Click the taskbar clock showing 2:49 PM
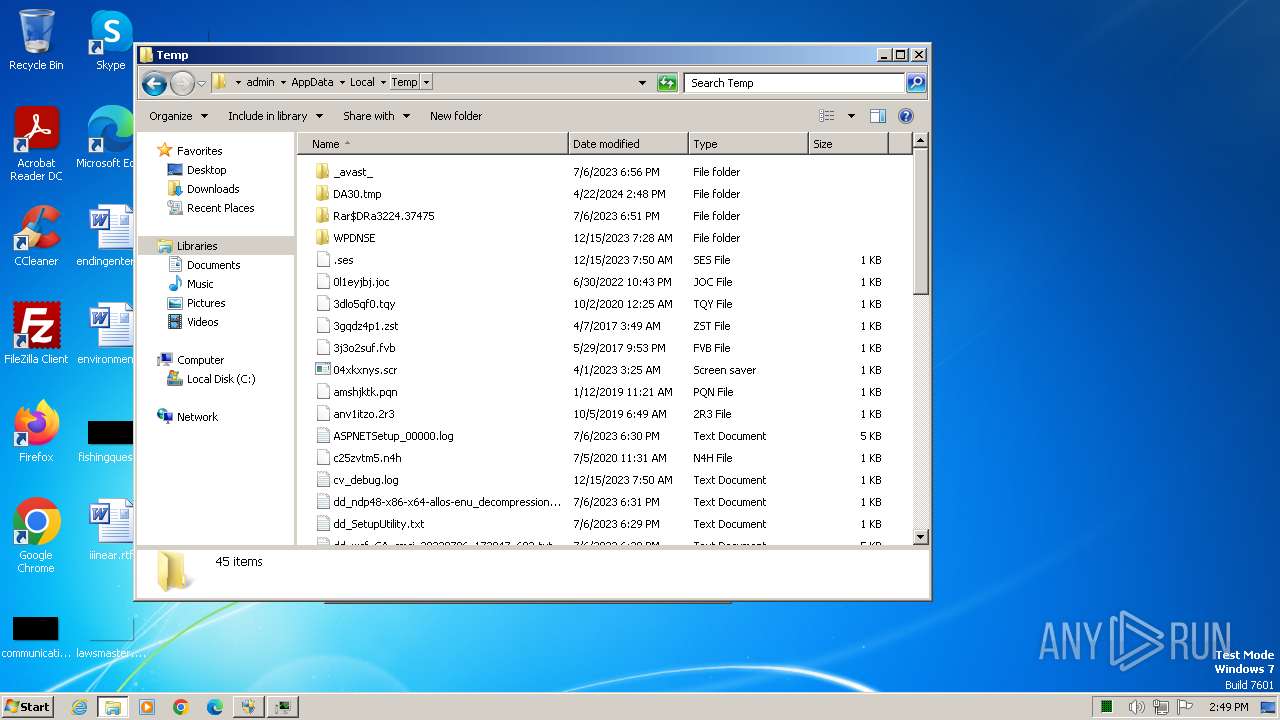1280x720 pixels. click(1228, 707)
